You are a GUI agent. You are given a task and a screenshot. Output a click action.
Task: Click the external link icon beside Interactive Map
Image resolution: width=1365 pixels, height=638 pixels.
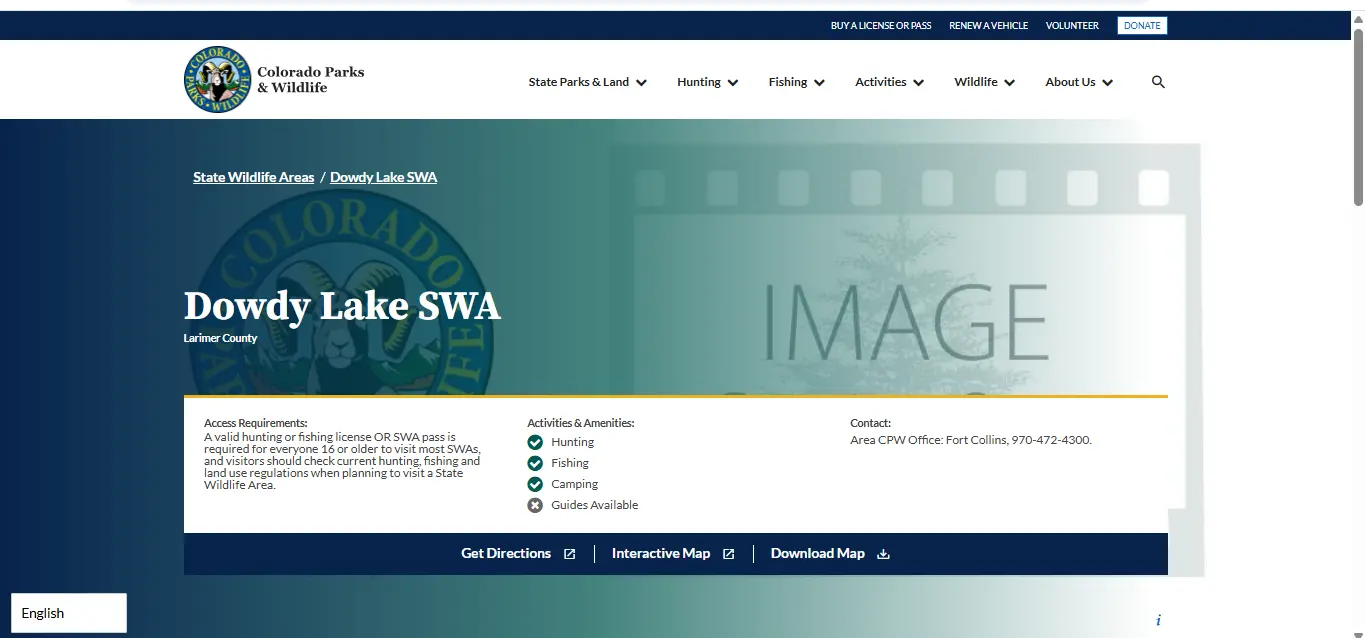coord(729,554)
